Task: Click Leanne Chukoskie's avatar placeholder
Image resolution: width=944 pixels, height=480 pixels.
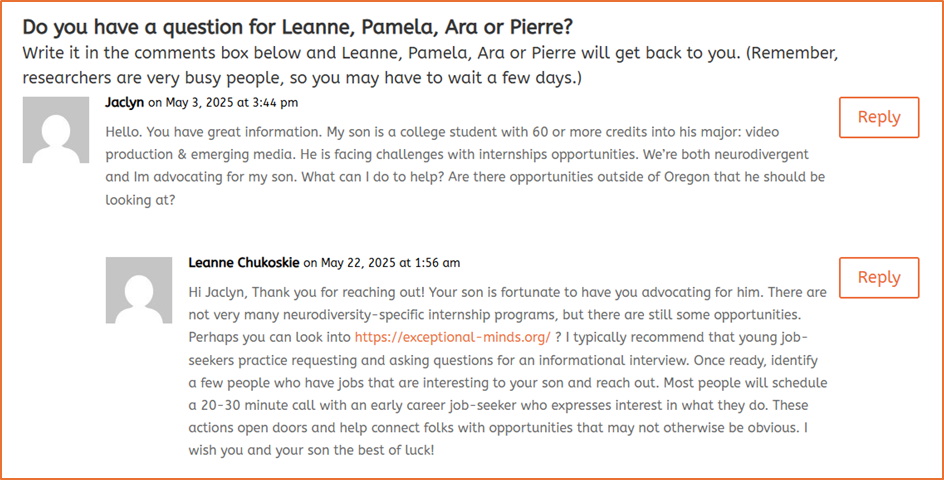Action: pos(139,290)
